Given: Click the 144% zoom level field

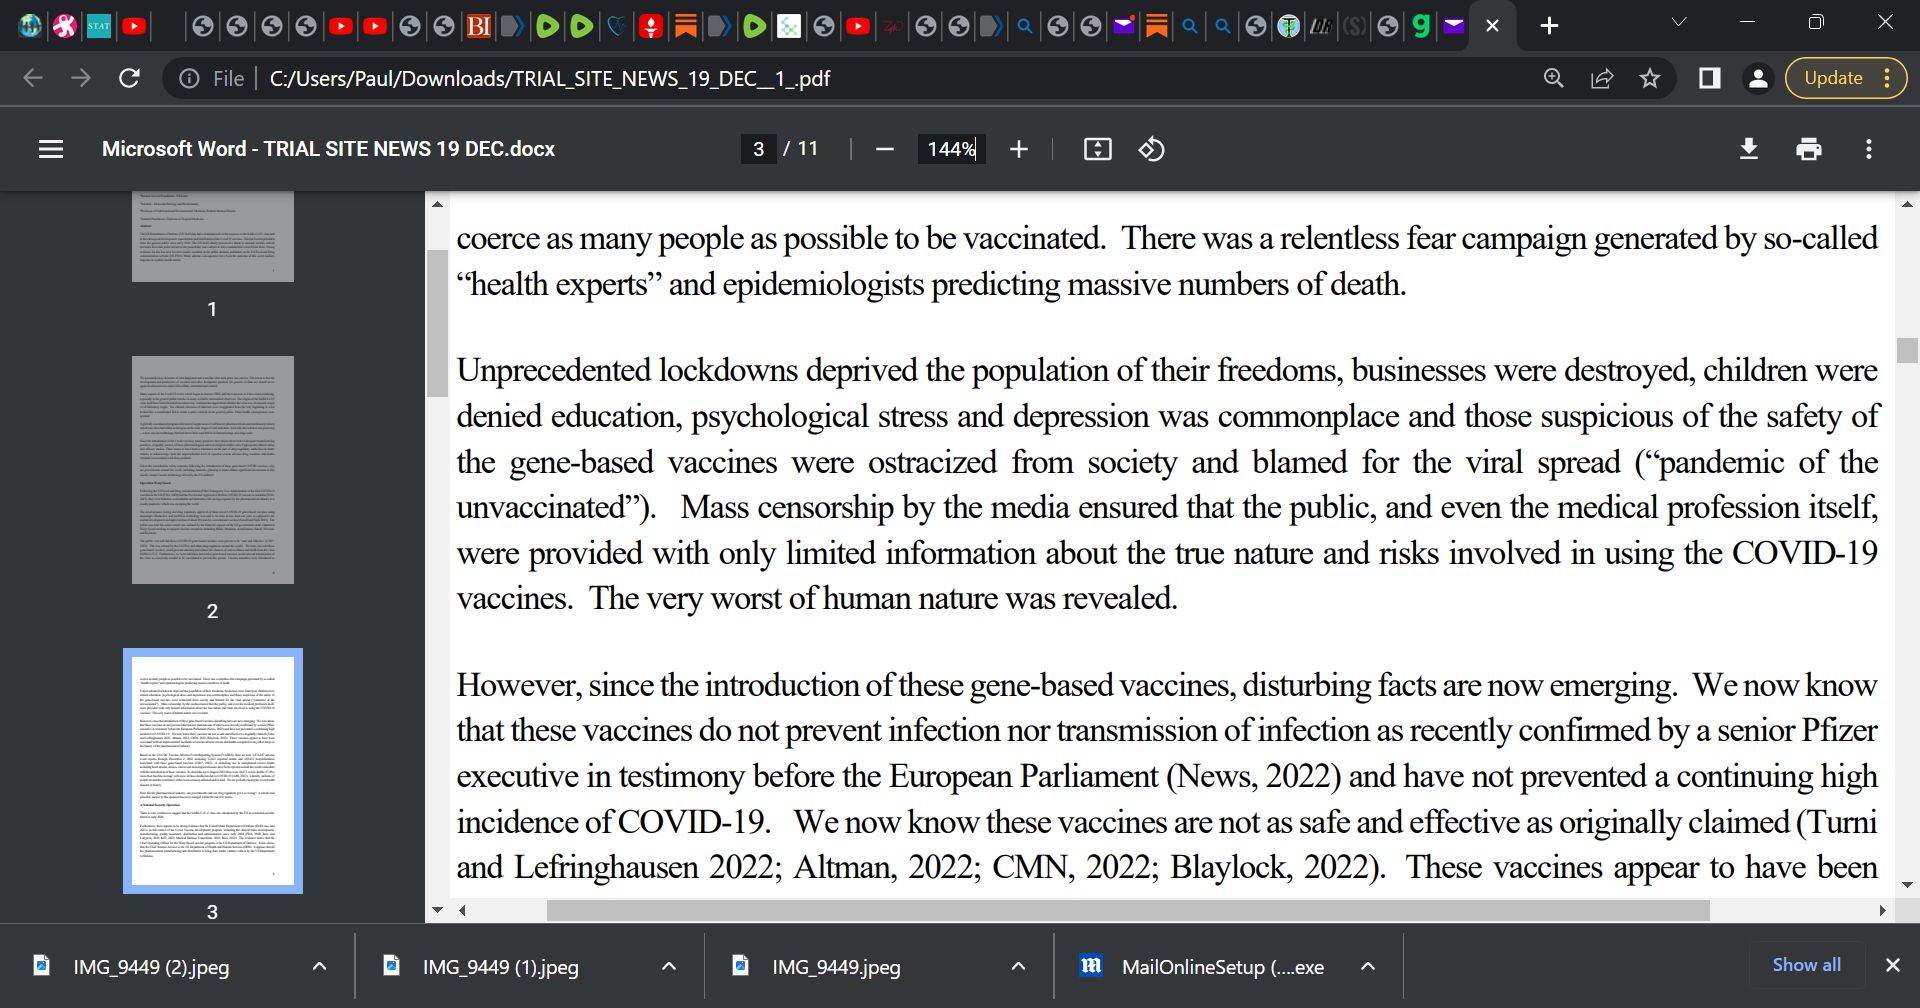Looking at the screenshot, I should (951, 149).
